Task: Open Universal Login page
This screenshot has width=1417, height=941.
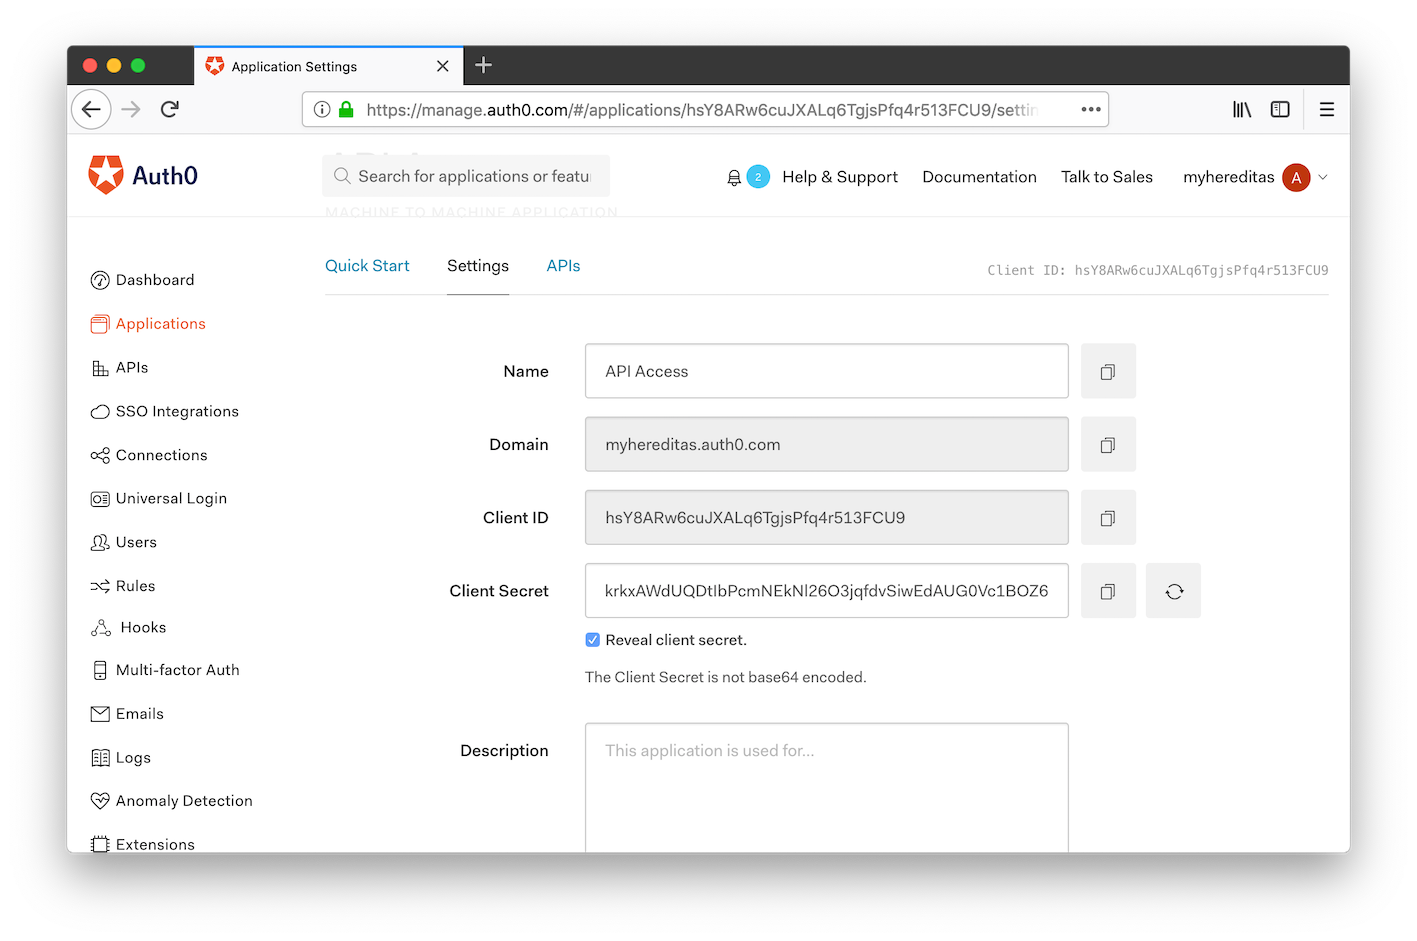Action: 171,499
